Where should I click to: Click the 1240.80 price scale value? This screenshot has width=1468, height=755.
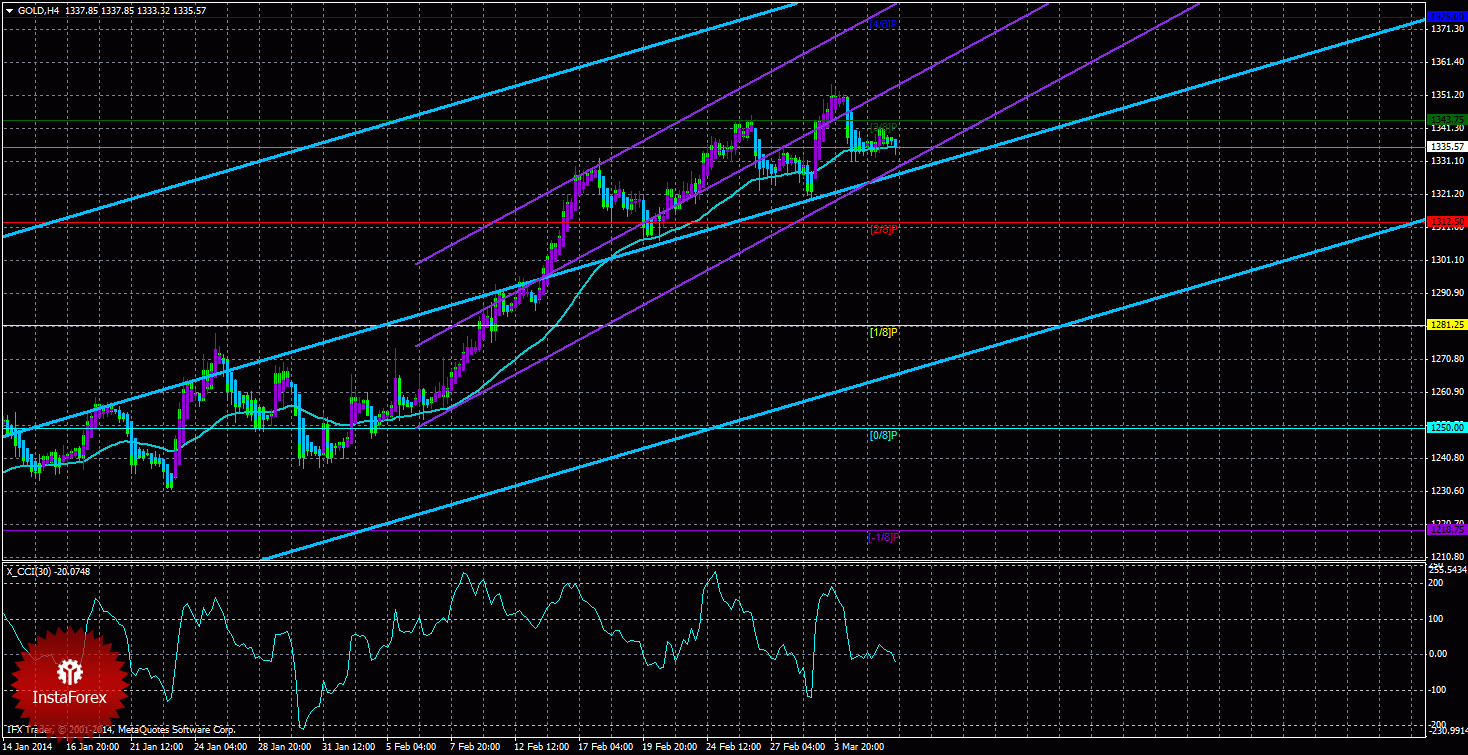point(1447,458)
